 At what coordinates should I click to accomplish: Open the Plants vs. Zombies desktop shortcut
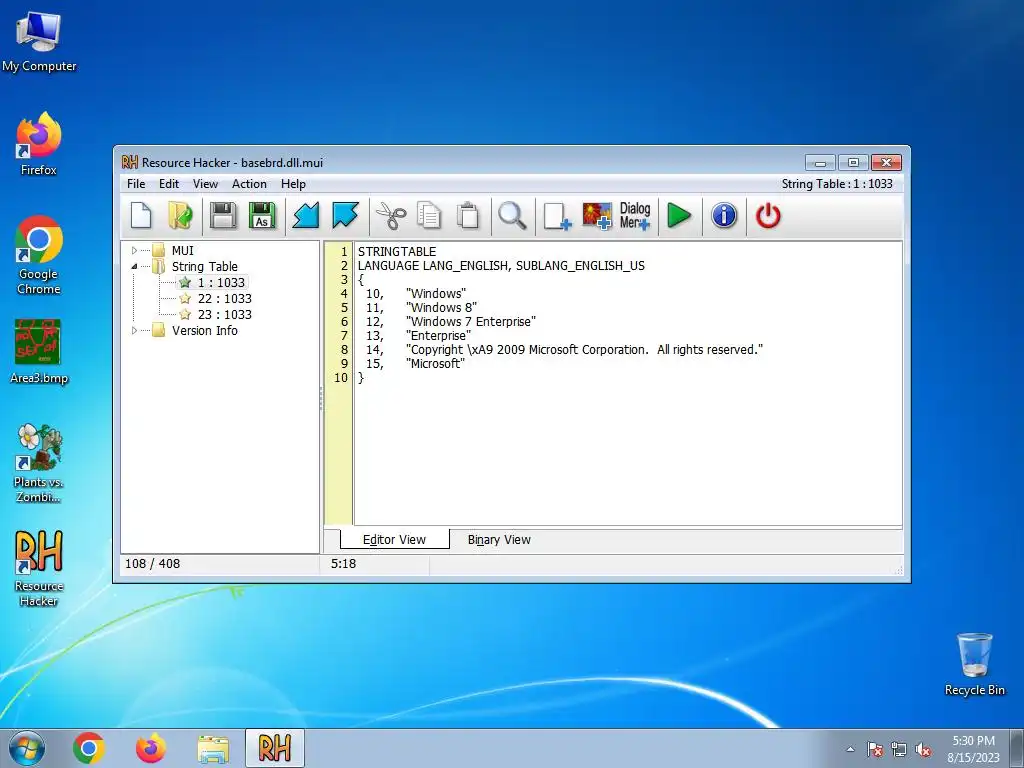[39, 464]
